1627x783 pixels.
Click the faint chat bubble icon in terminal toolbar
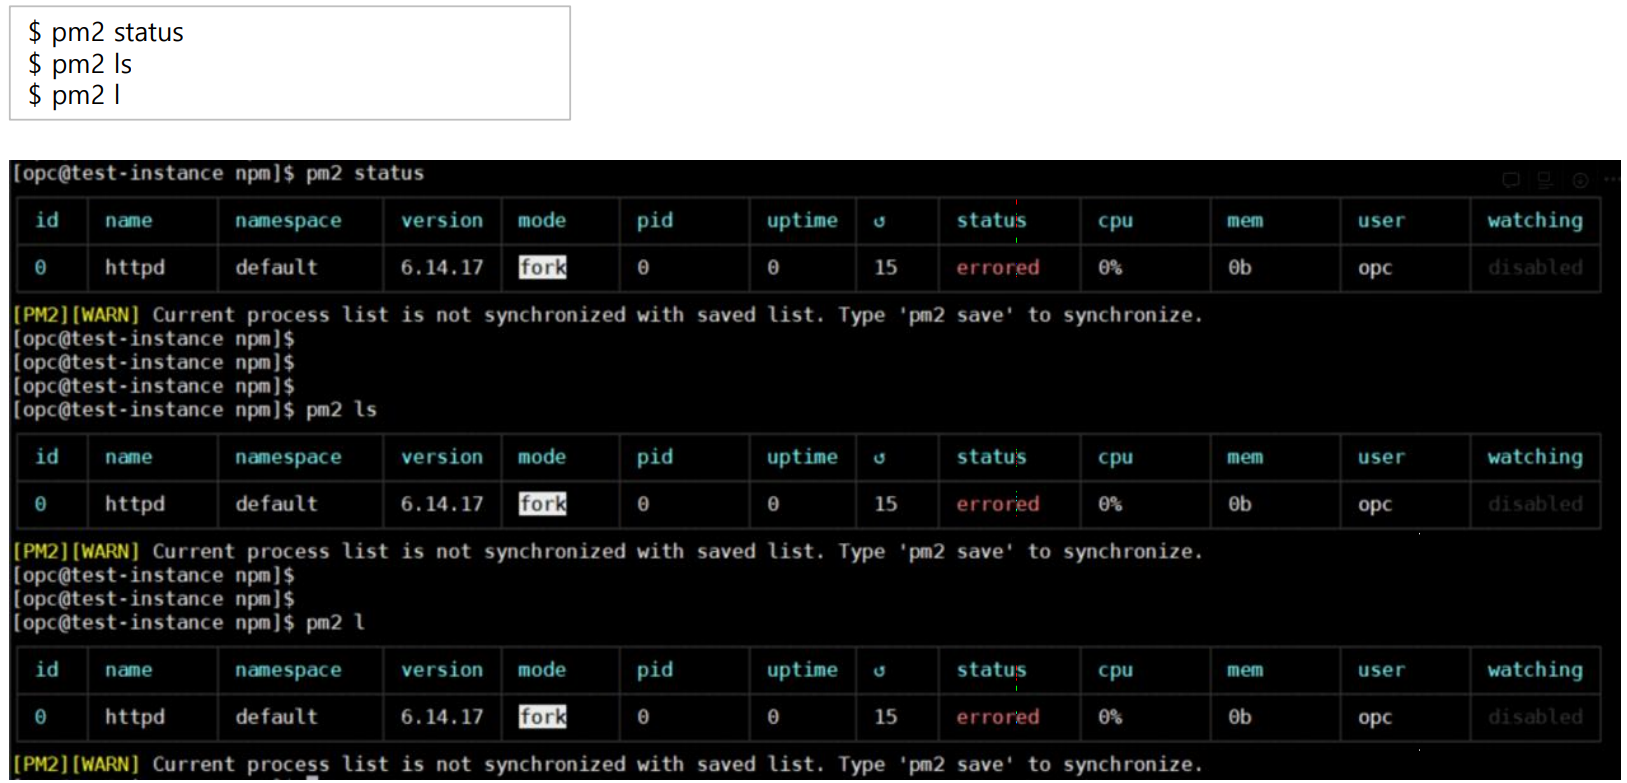(x=1511, y=180)
